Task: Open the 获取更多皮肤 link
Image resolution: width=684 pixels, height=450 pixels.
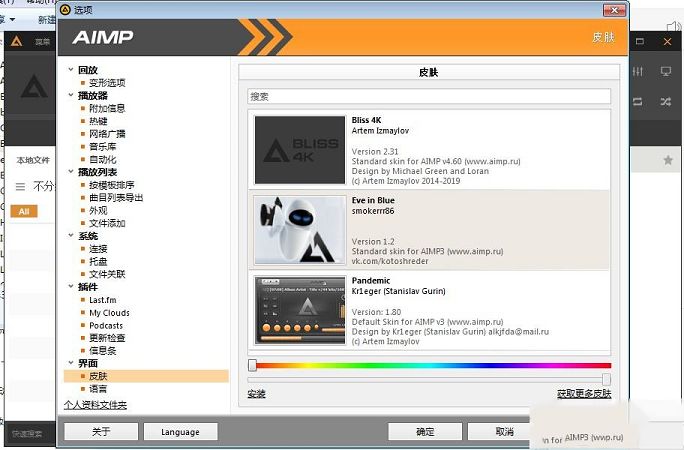Action: tap(584, 394)
